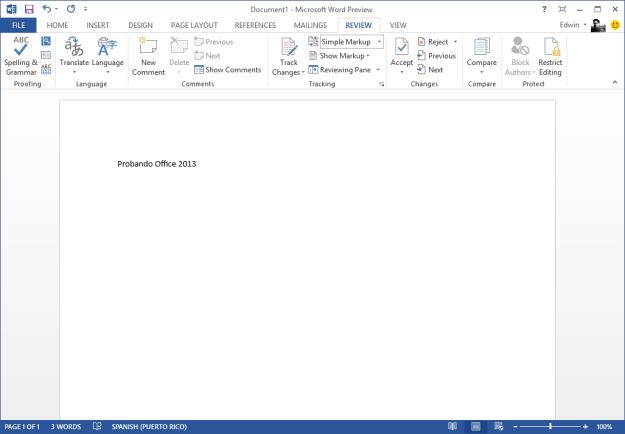
Task: Switch to Print Layout view
Action: [x=476, y=426]
